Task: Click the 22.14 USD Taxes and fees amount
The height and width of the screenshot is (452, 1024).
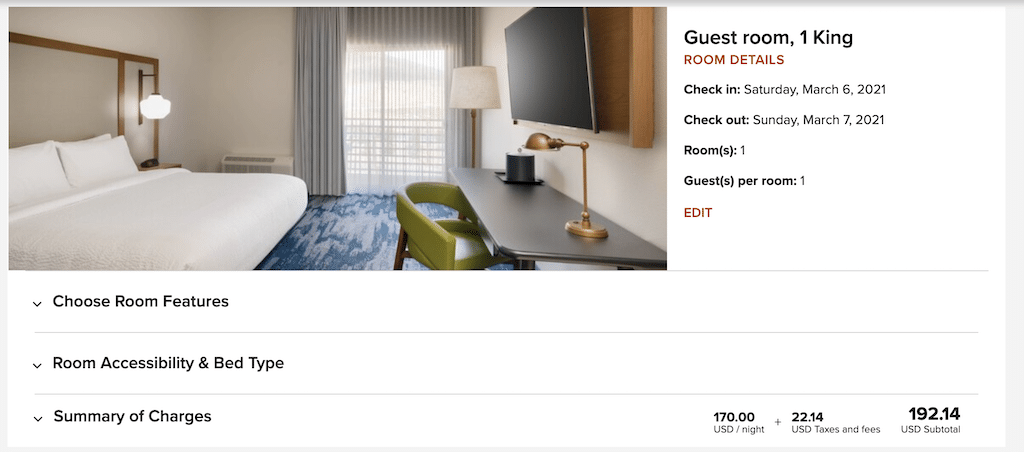Action: pyautogui.click(x=836, y=423)
